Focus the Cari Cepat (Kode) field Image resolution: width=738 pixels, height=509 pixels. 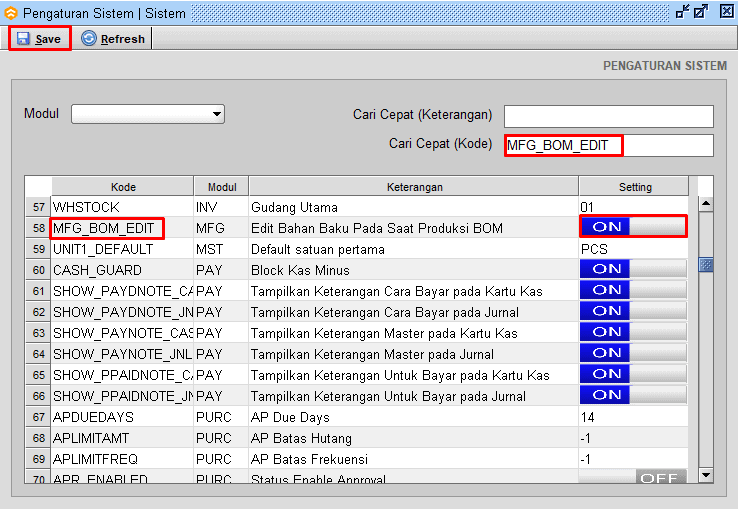[609, 145]
